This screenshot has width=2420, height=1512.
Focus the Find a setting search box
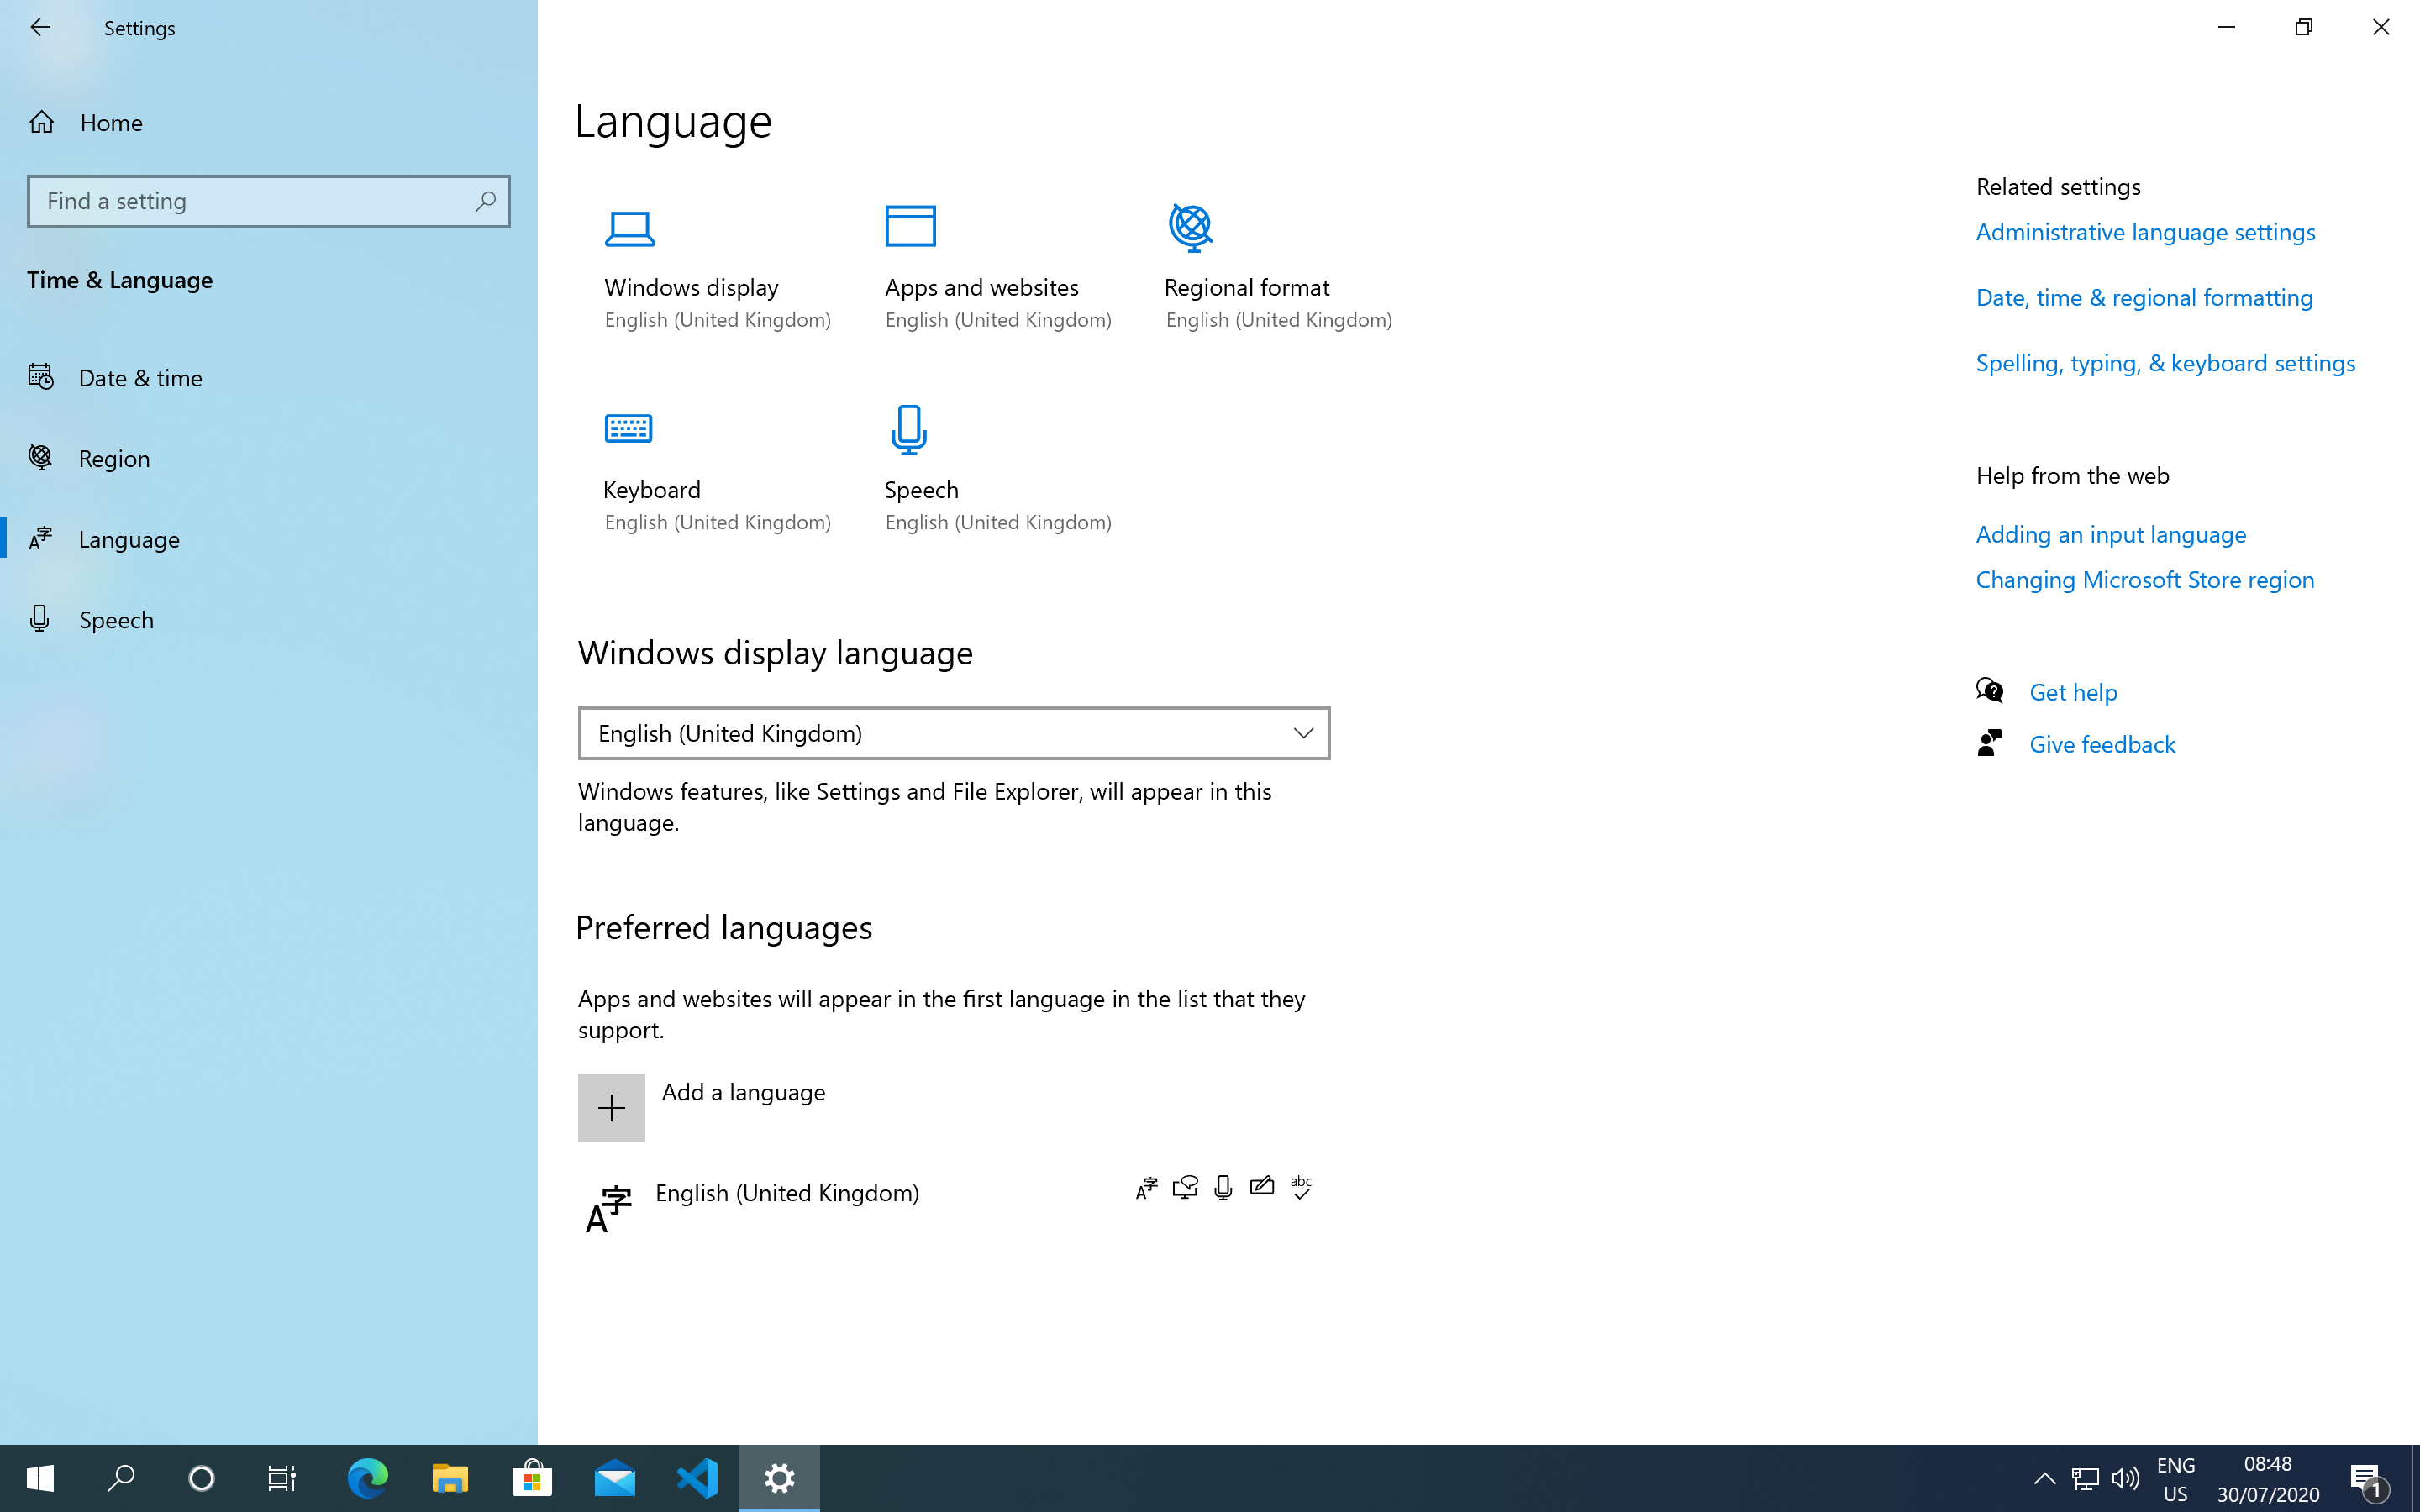pos(268,201)
